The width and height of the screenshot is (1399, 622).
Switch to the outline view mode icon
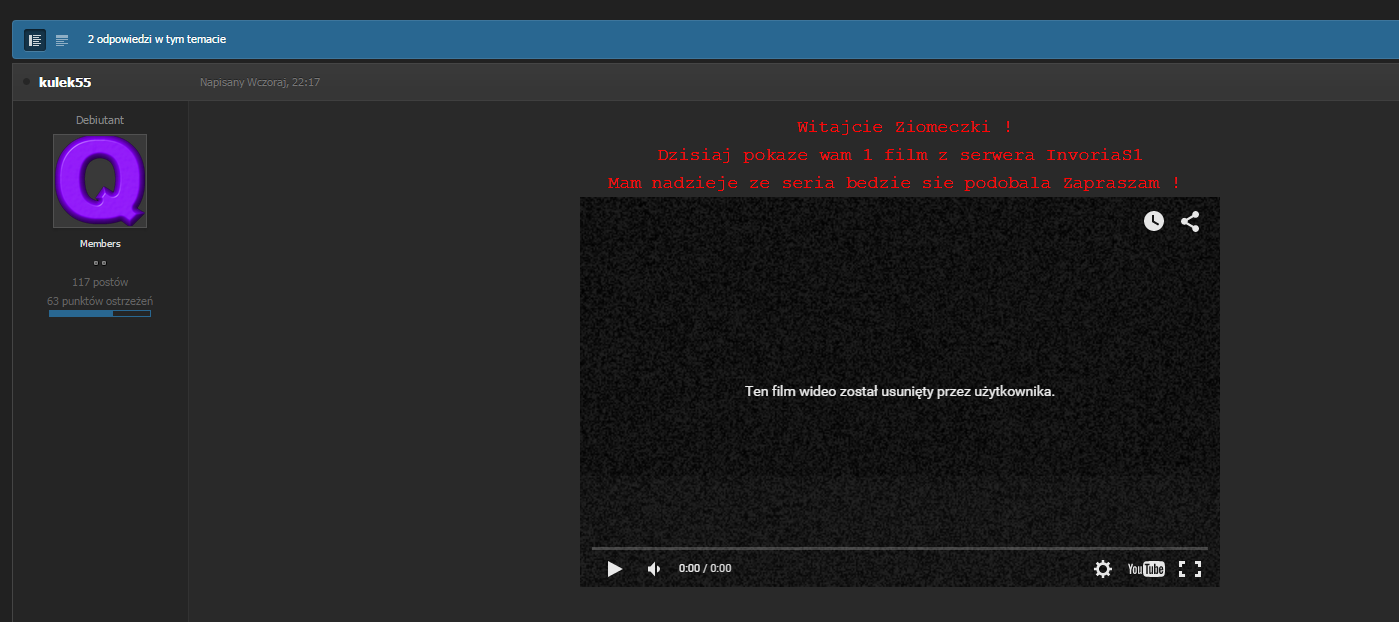pos(62,40)
